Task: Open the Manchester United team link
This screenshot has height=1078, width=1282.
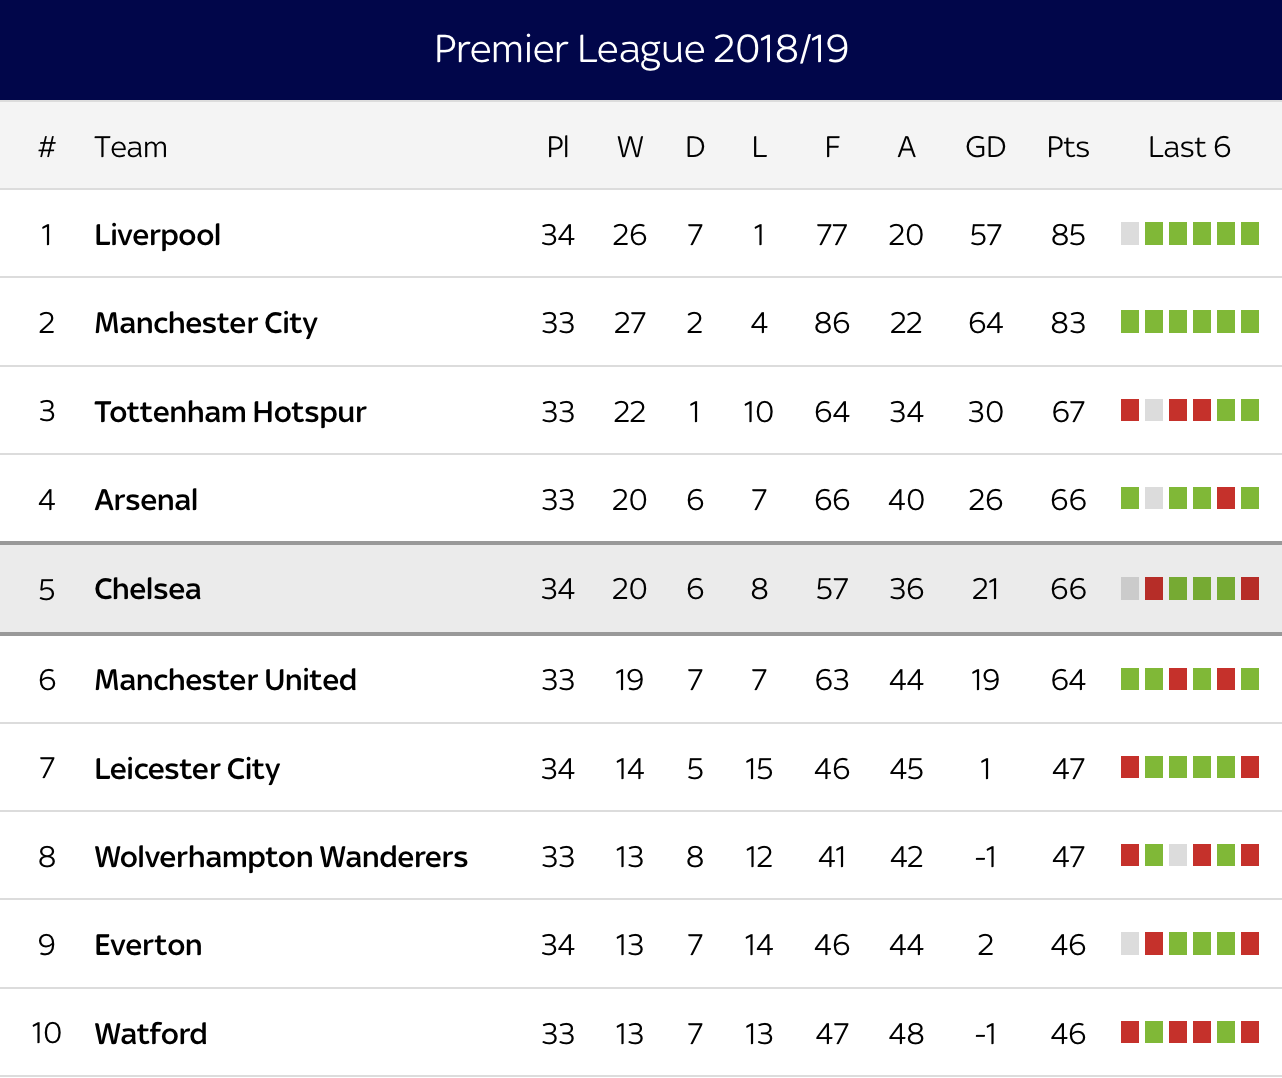Action: click(225, 680)
